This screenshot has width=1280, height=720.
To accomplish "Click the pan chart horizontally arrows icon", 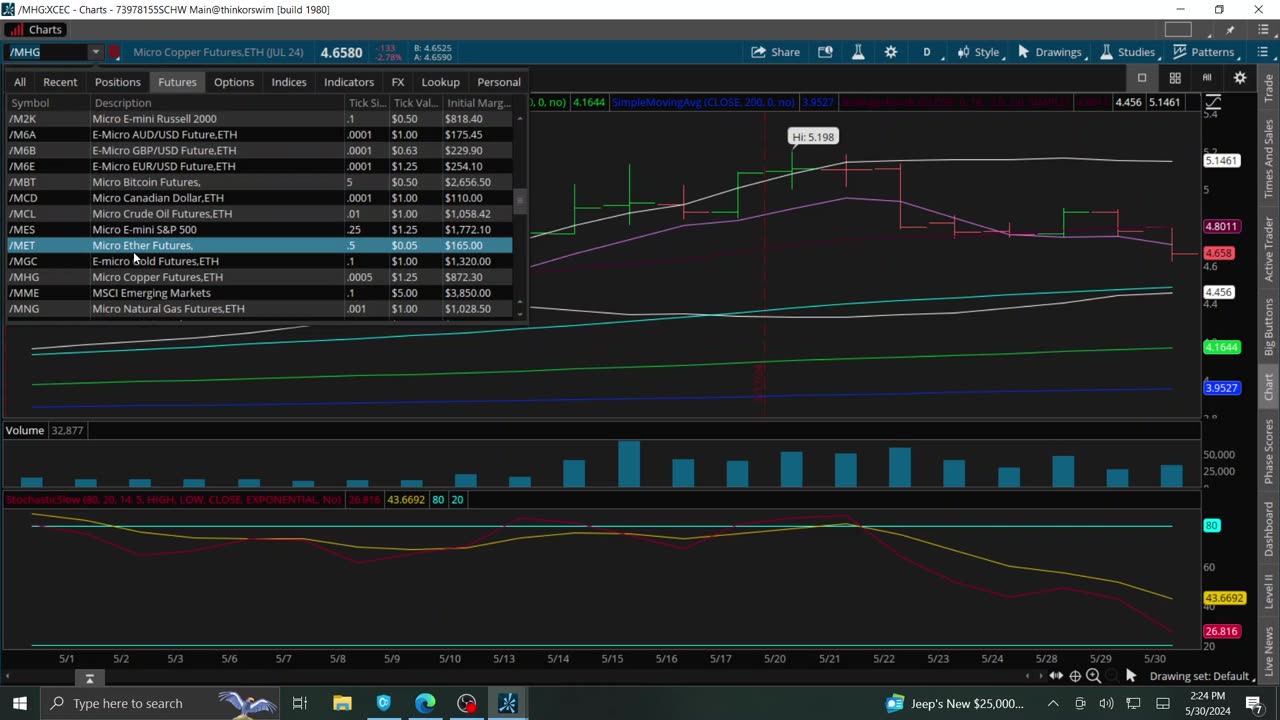I will pos(1056,676).
